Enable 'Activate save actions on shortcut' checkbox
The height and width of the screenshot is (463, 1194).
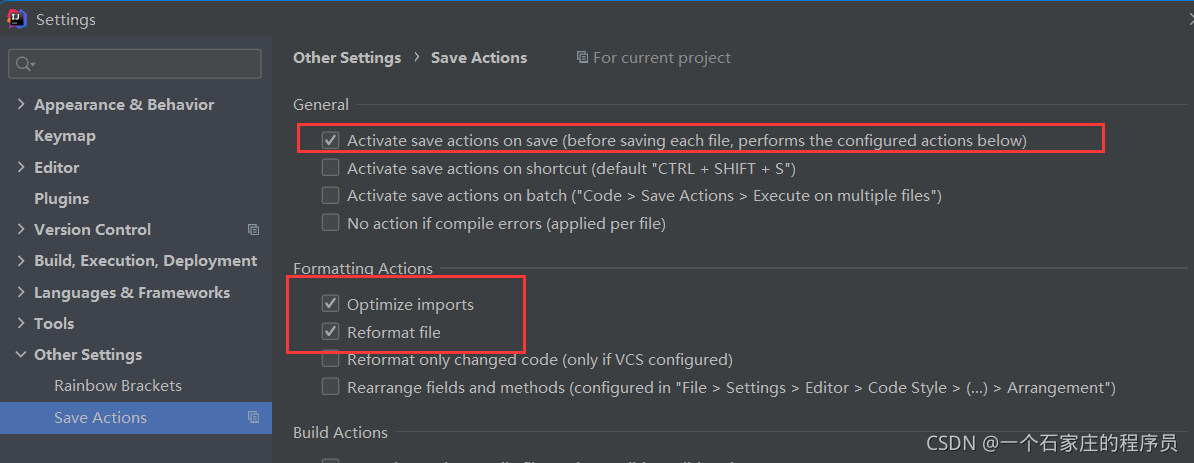[330, 168]
